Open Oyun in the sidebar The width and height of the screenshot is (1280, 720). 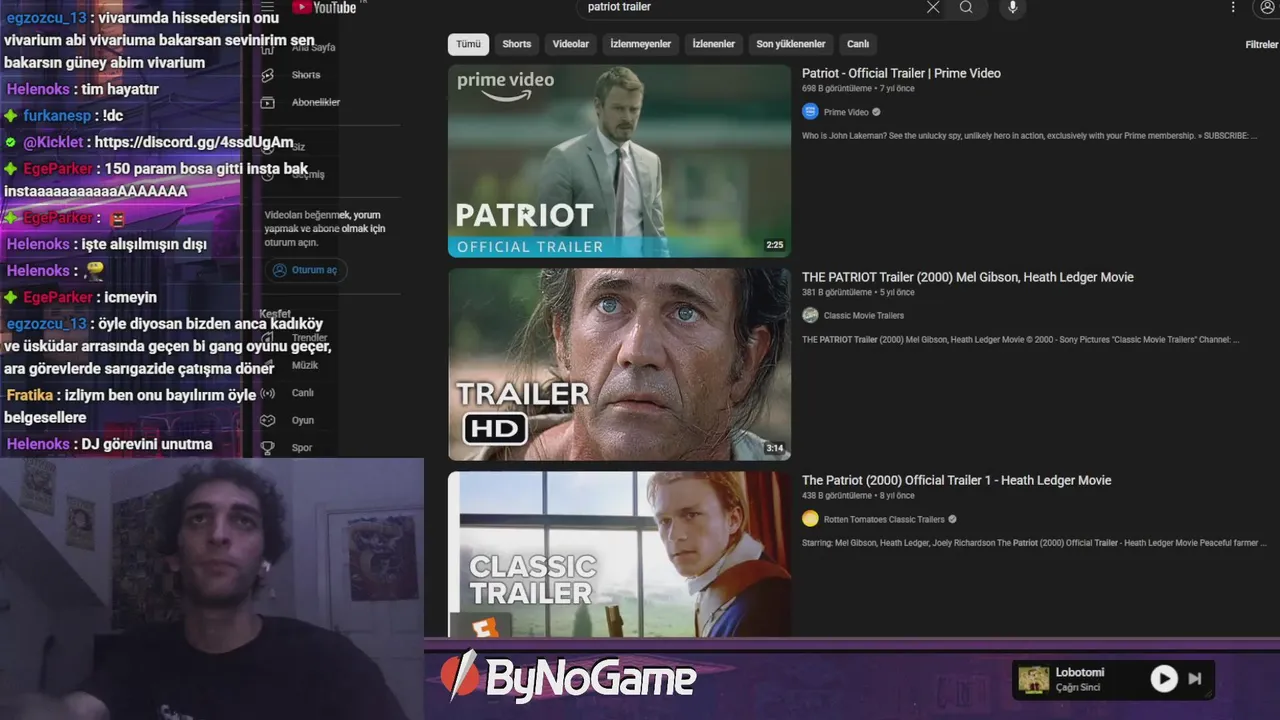tap(302, 421)
